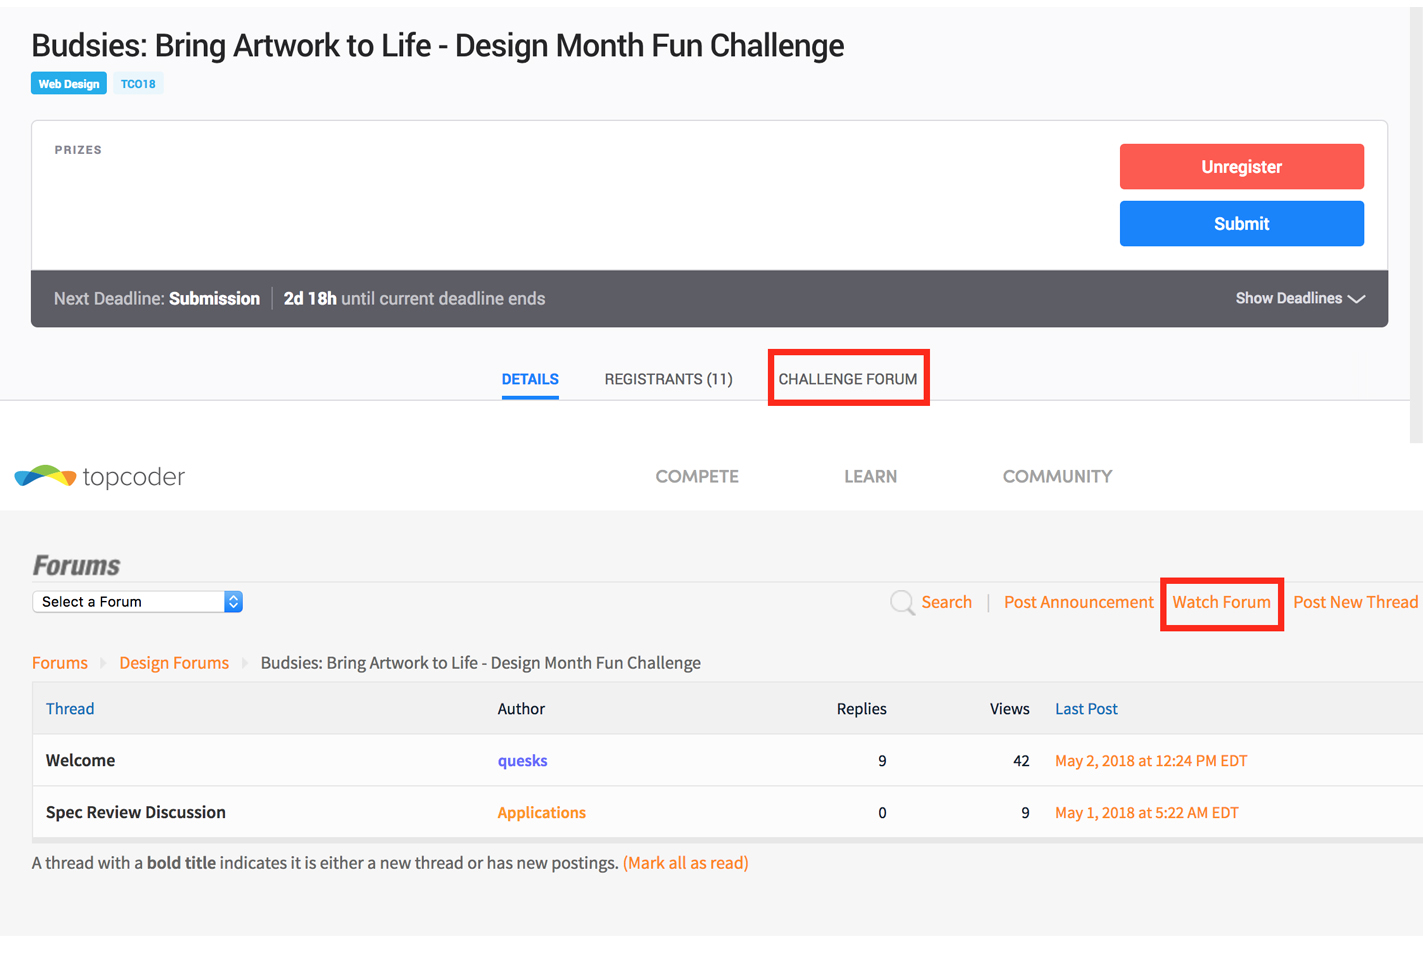Click the challenge title heading
This screenshot has width=1423, height=960.
tap(437, 45)
